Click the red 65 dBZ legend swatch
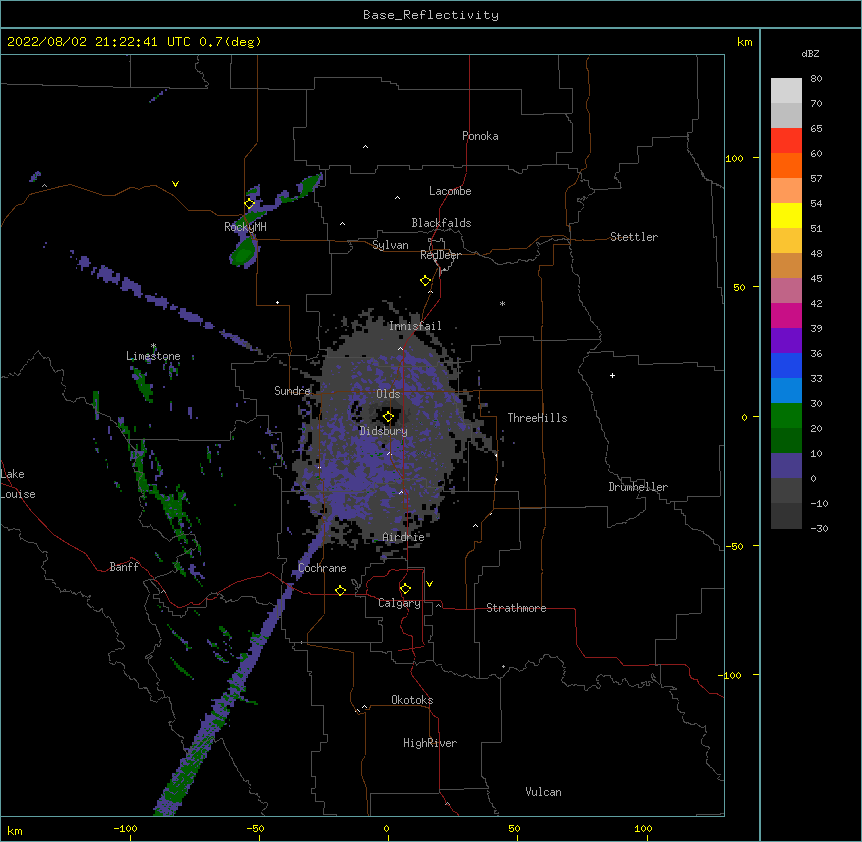Viewport: 862px width, 842px height. (x=786, y=141)
